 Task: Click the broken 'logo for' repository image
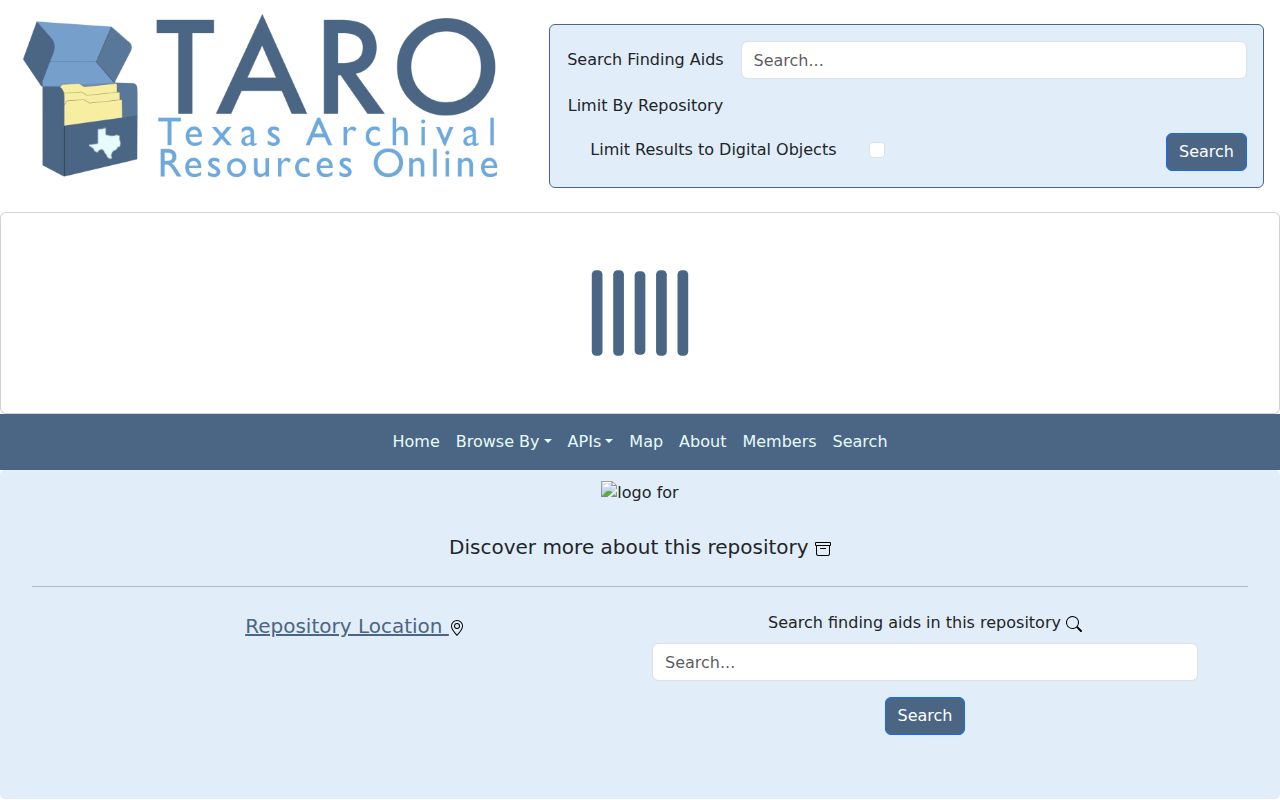click(x=640, y=492)
